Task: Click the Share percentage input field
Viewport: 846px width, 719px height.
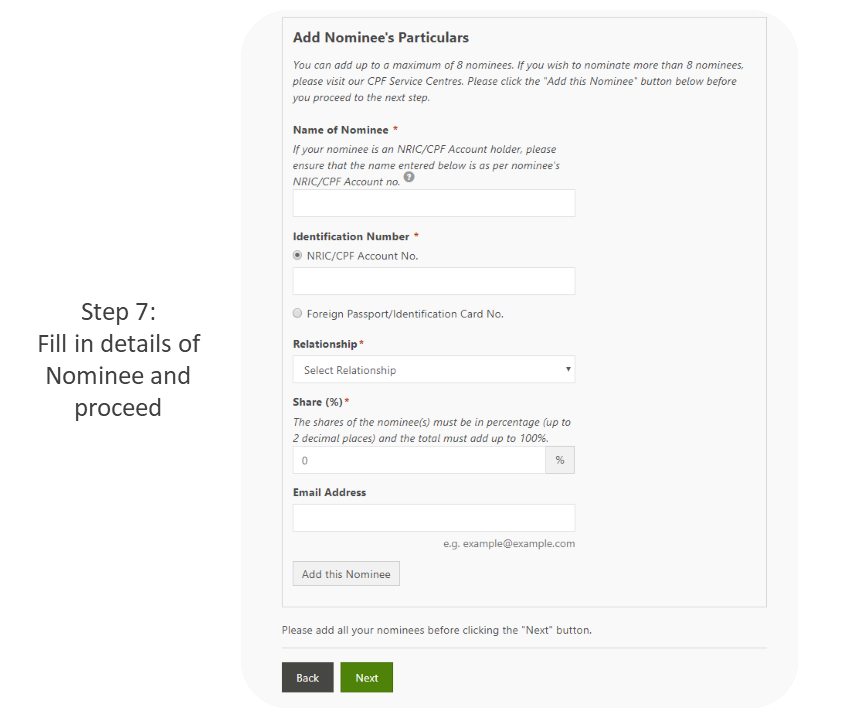Action: (x=419, y=460)
